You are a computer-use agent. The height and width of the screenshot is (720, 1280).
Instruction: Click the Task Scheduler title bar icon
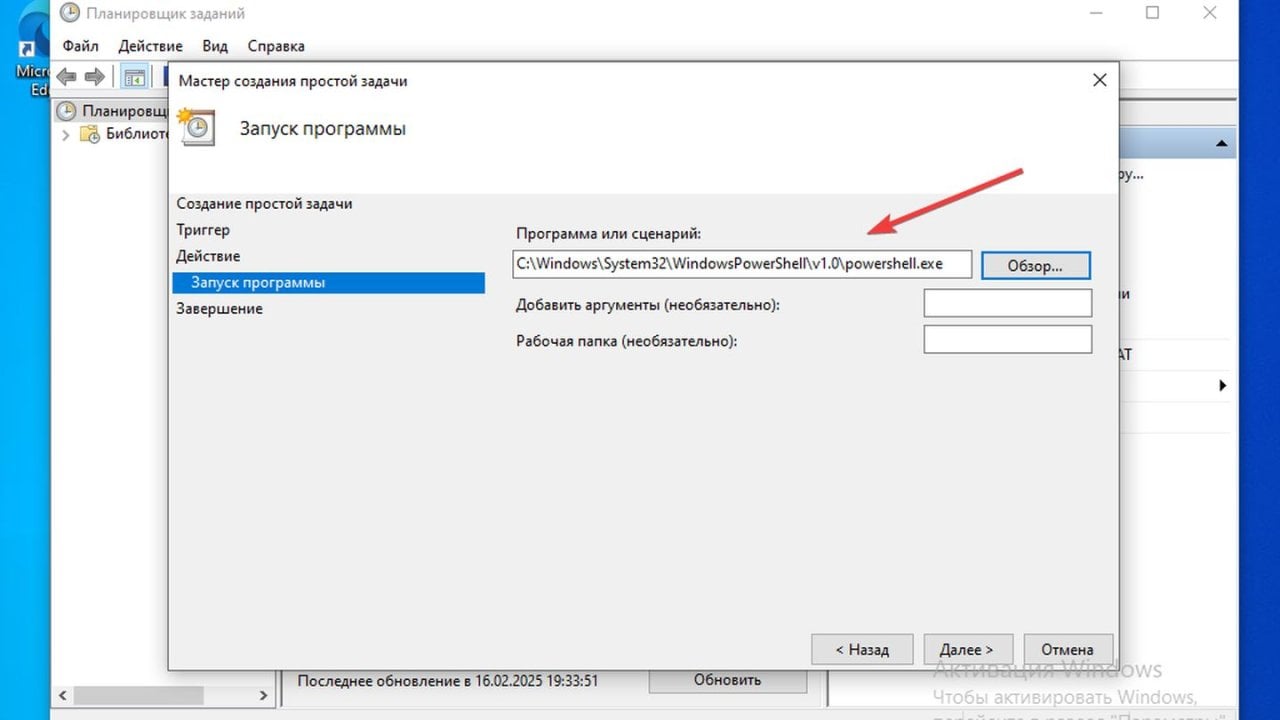pos(69,14)
